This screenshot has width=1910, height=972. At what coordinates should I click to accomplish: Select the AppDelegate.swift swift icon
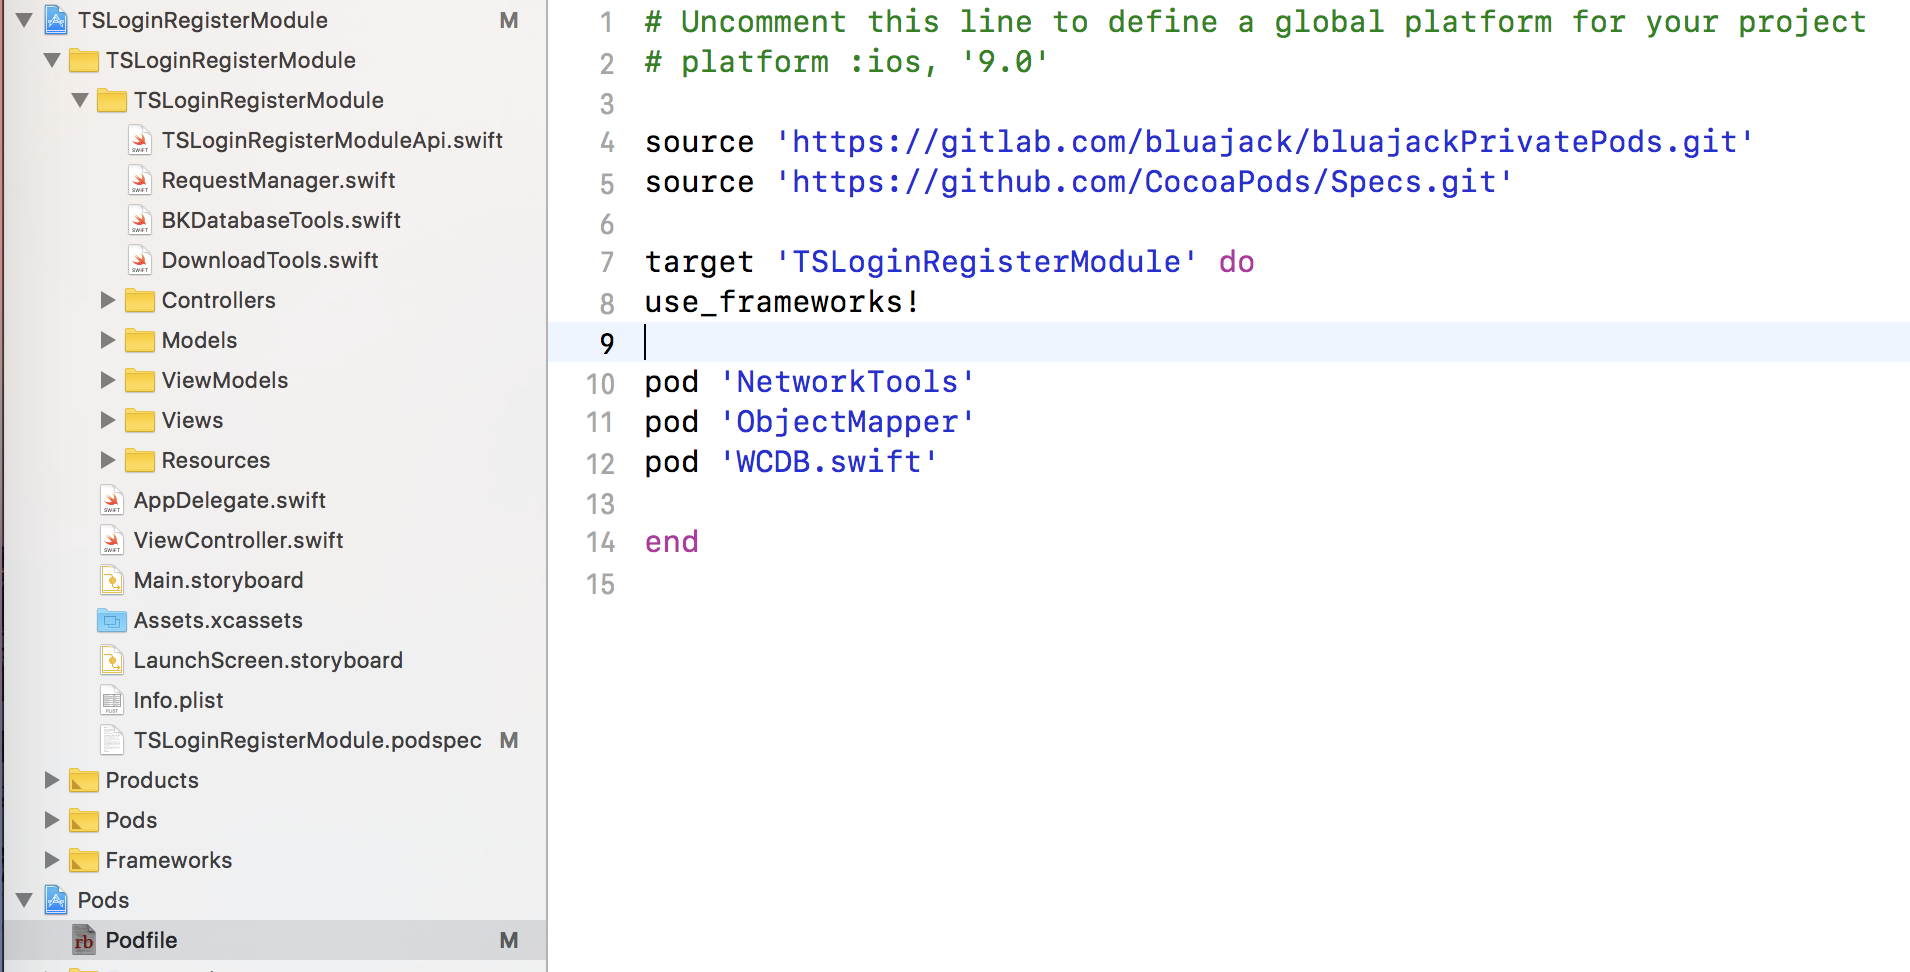[111, 500]
